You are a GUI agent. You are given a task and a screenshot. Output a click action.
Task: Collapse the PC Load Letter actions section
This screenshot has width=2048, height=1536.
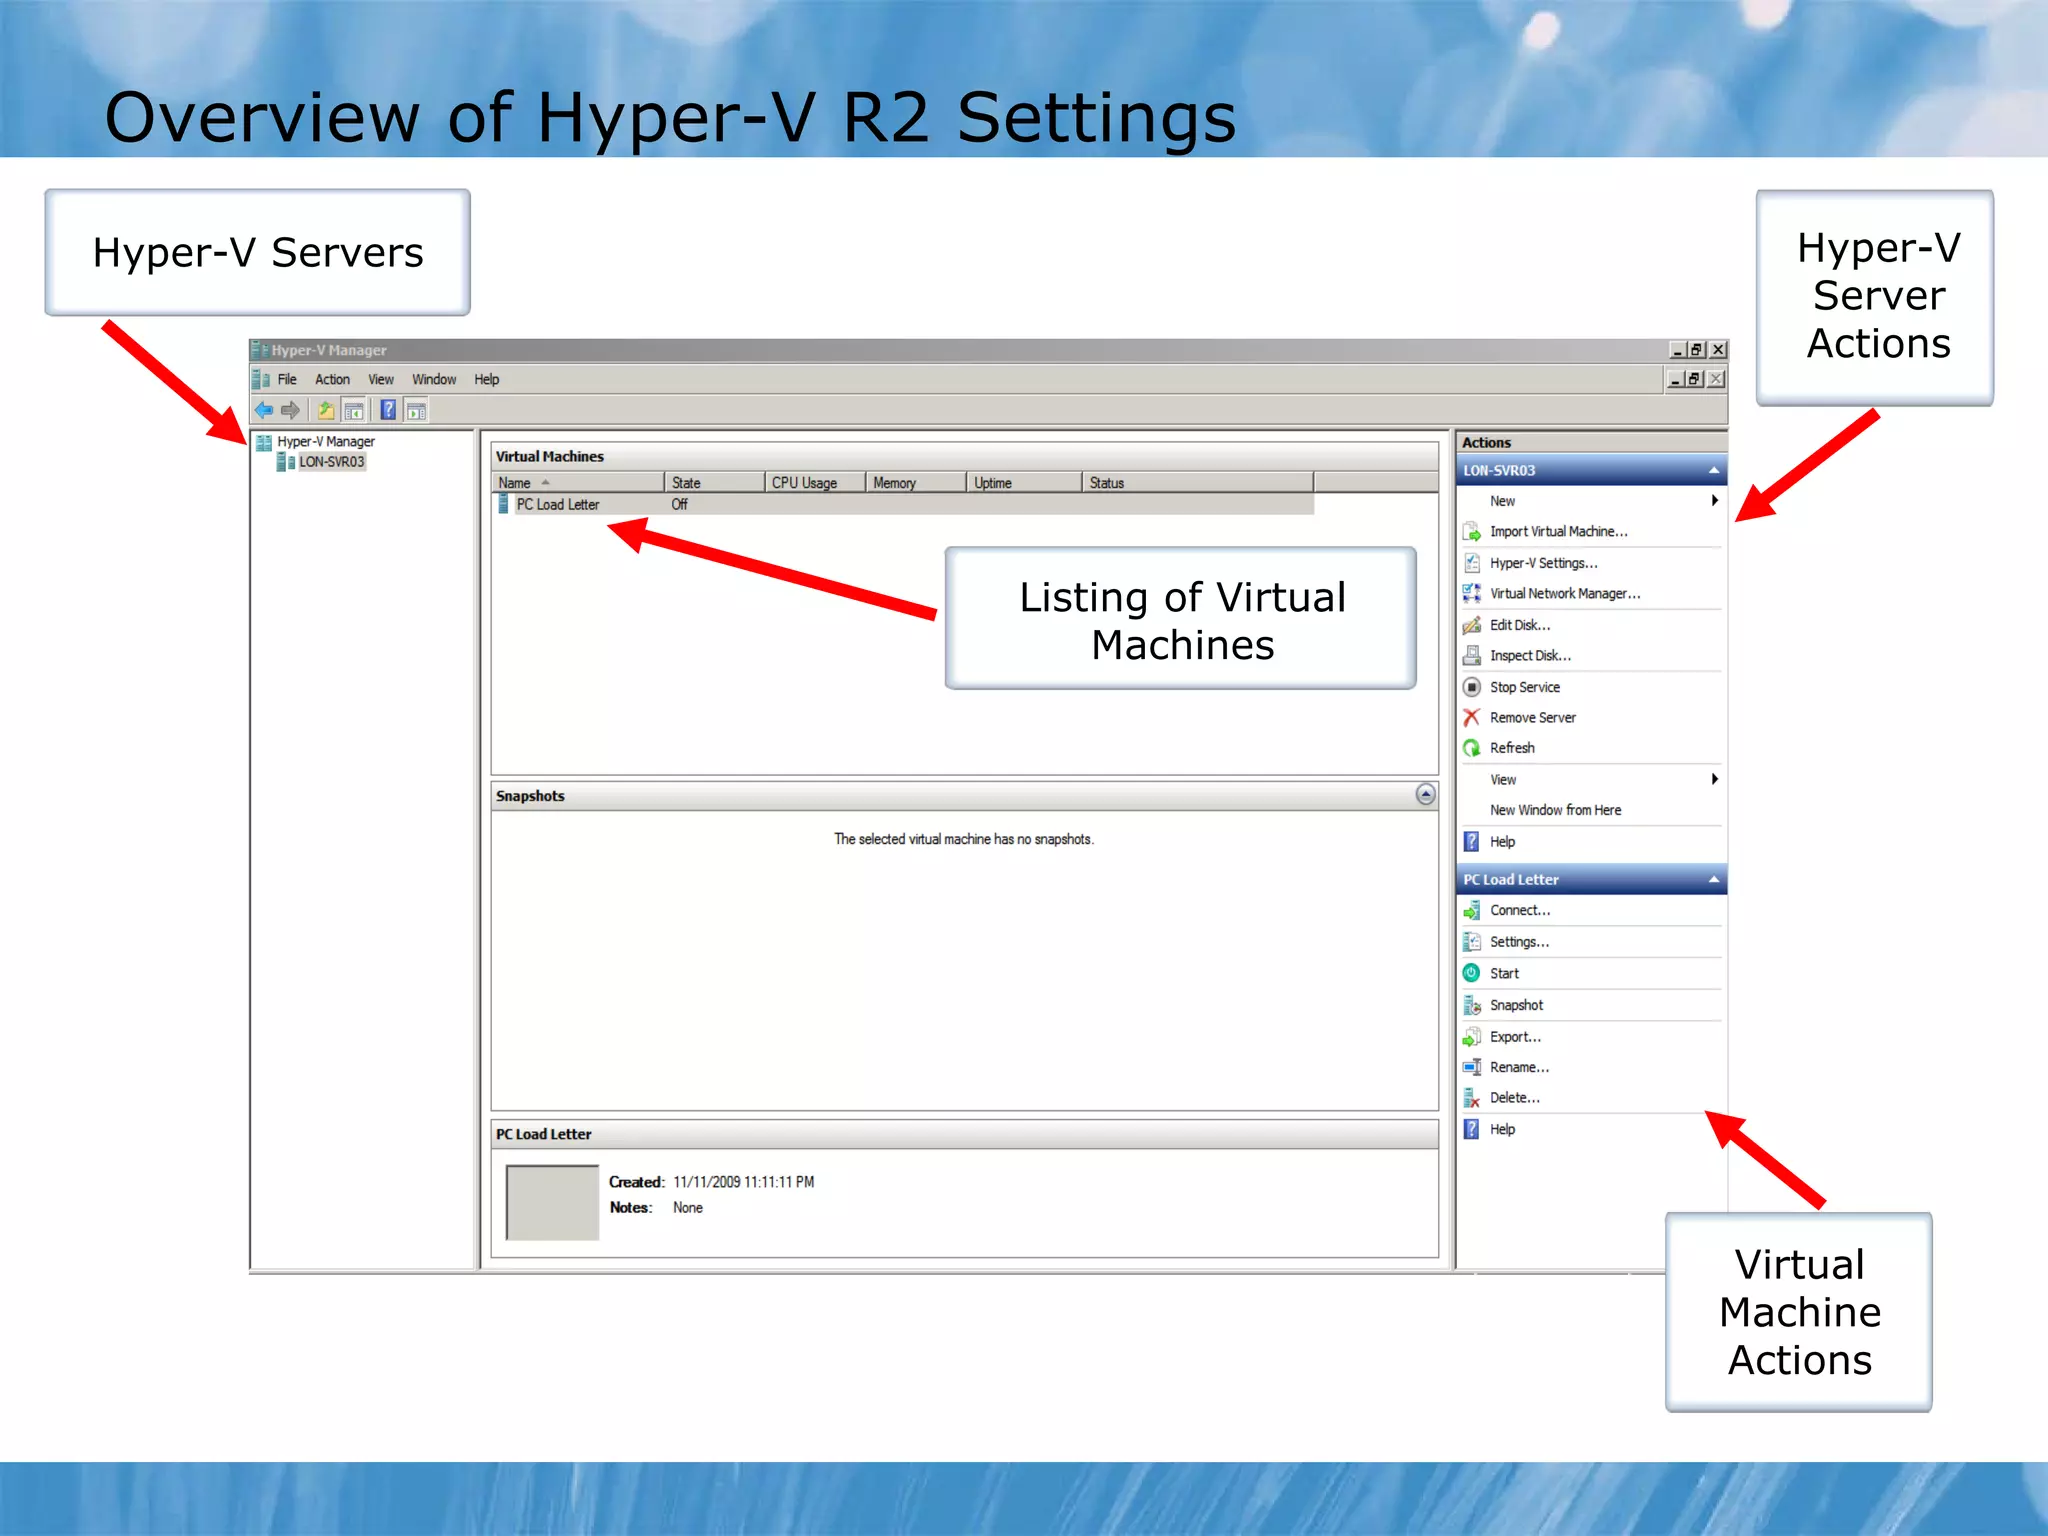pyautogui.click(x=1714, y=880)
